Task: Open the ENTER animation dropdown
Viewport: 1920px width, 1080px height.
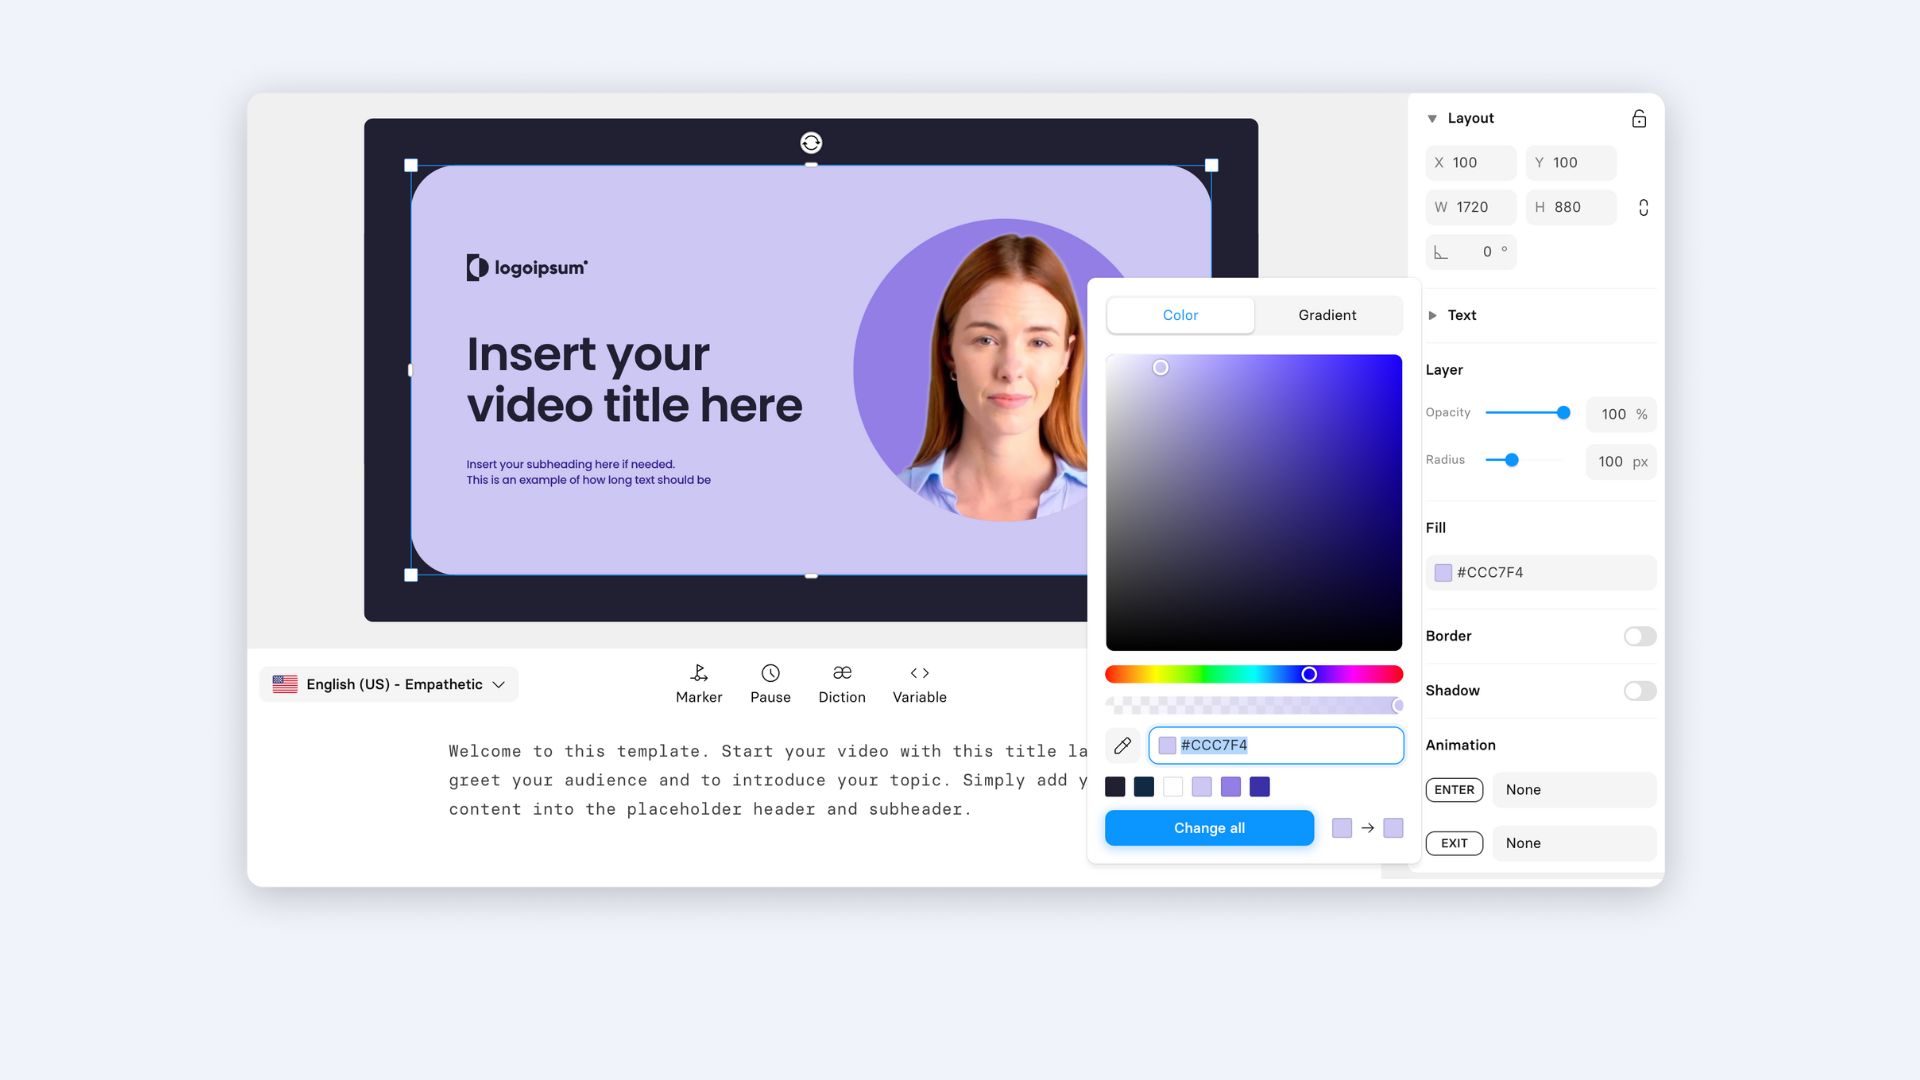Action: point(1573,790)
